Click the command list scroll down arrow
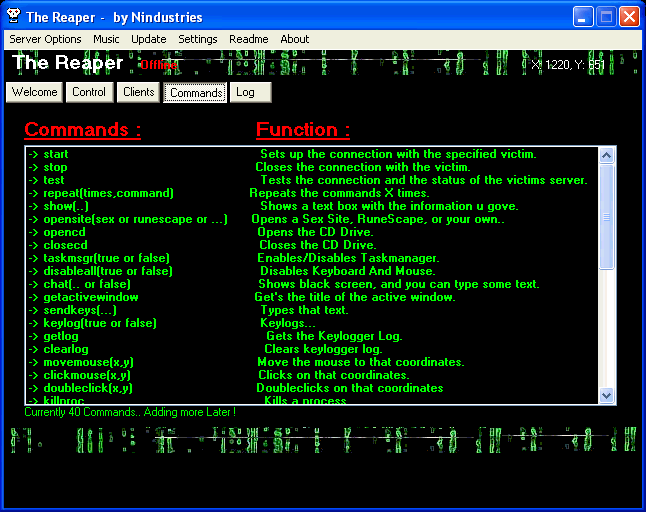The image size is (646, 512). pyautogui.click(x=606, y=396)
